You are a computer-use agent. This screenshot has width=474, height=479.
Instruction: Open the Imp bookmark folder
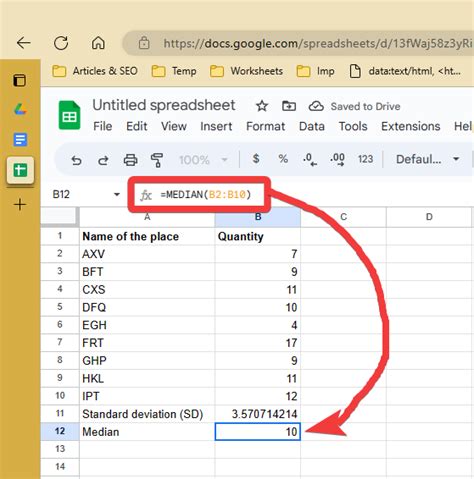(315, 71)
